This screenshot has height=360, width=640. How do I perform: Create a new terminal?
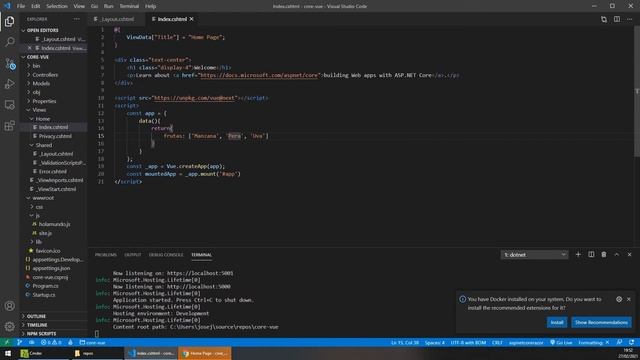(578, 254)
